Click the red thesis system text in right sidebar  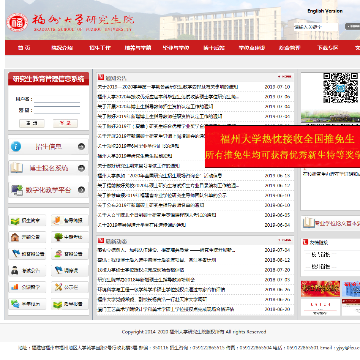click(x=337, y=223)
